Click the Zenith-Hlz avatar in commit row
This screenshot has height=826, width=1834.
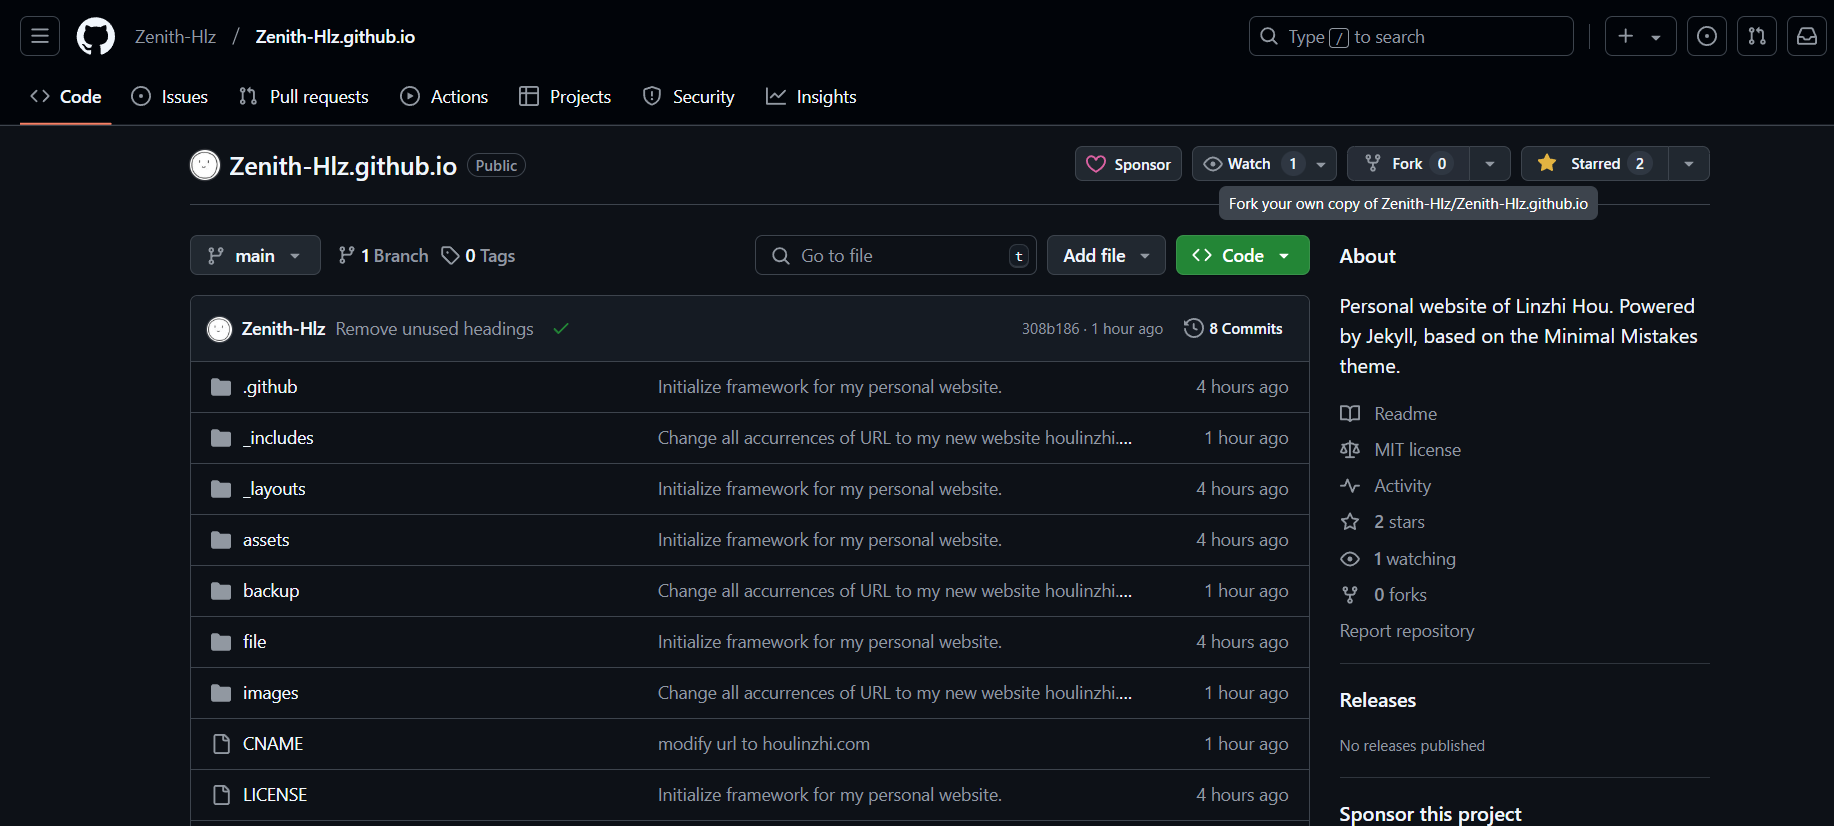(x=220, y=329)
